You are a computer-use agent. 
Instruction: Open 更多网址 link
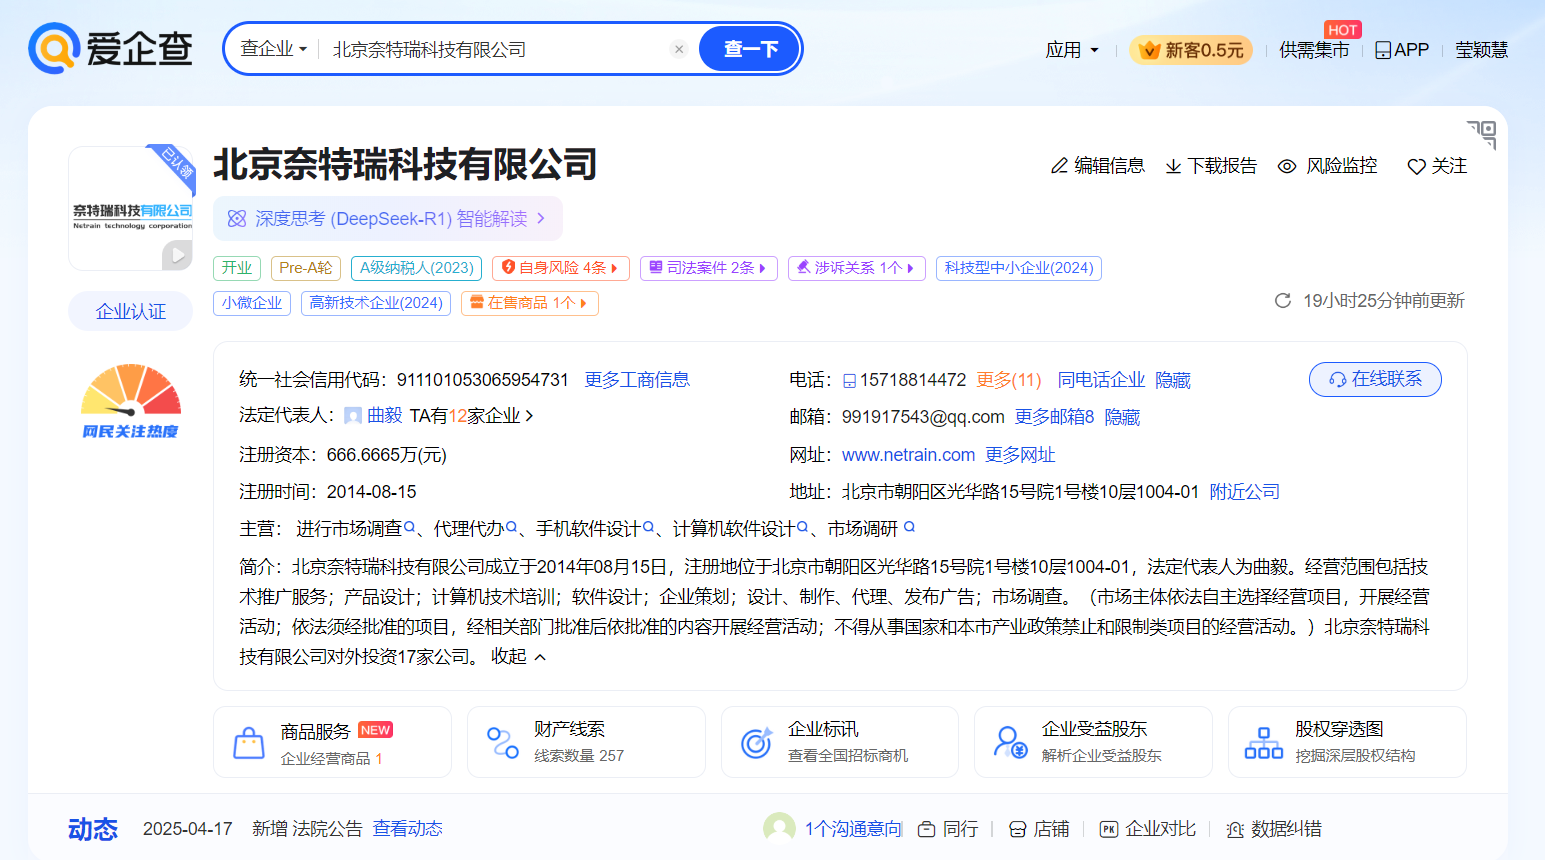click(x=1020, y=455)
